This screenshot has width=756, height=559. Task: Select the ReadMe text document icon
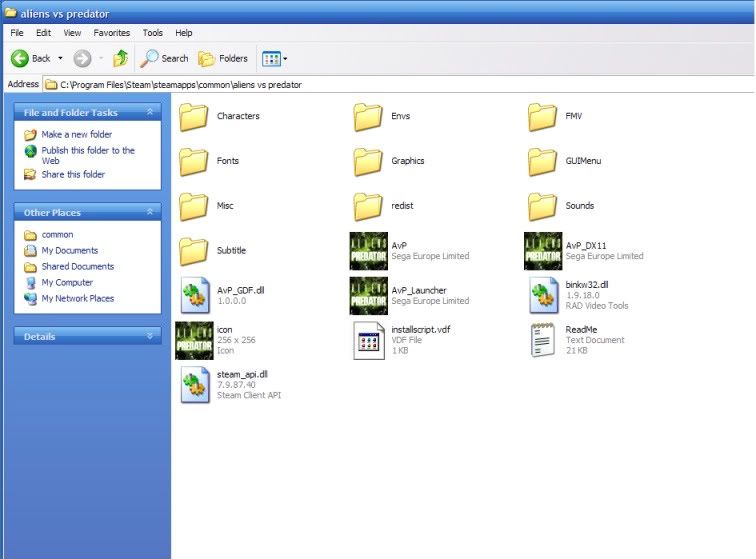[542, 340]
